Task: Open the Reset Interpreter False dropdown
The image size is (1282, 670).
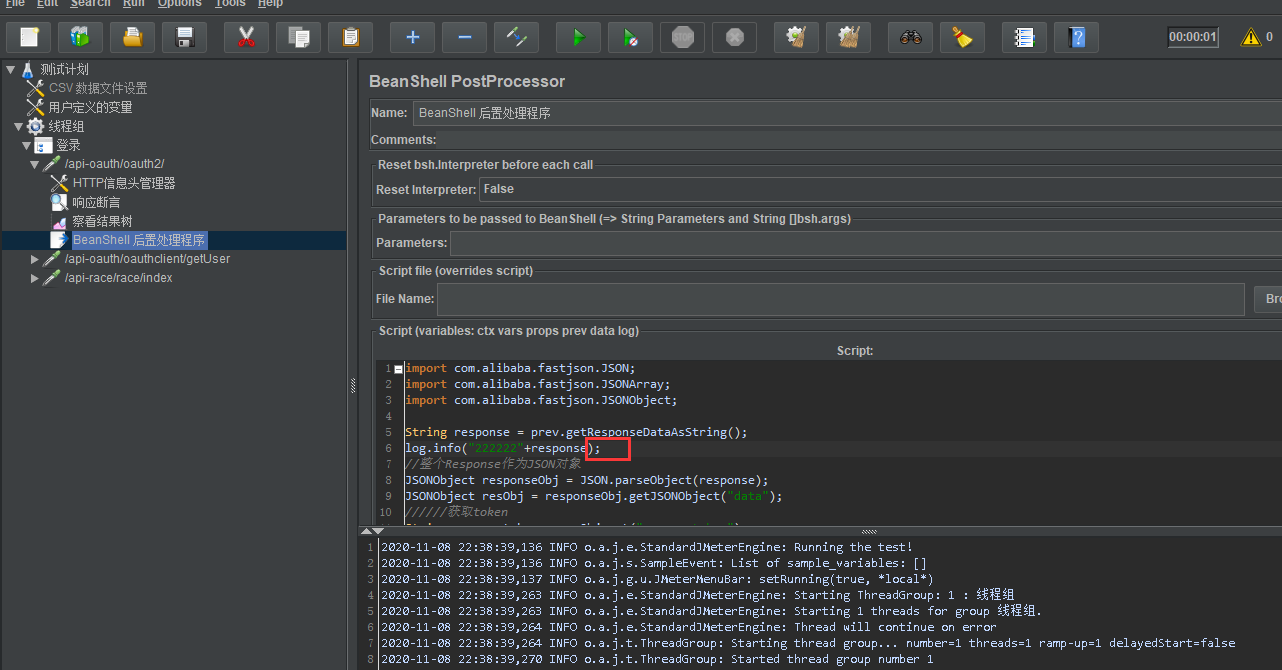Action: click(x=880, y=189)
